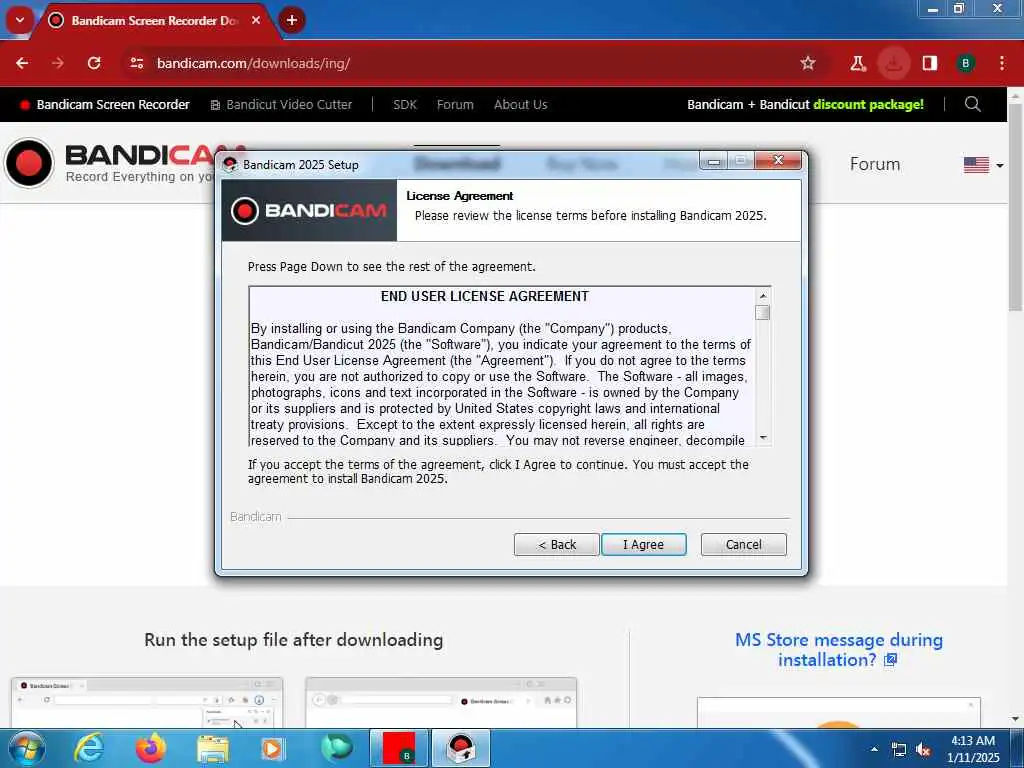The width and height of the screenshot is (1024, 768).
Task: Open the green sphere taskbar app
Action: coord(336,748)
